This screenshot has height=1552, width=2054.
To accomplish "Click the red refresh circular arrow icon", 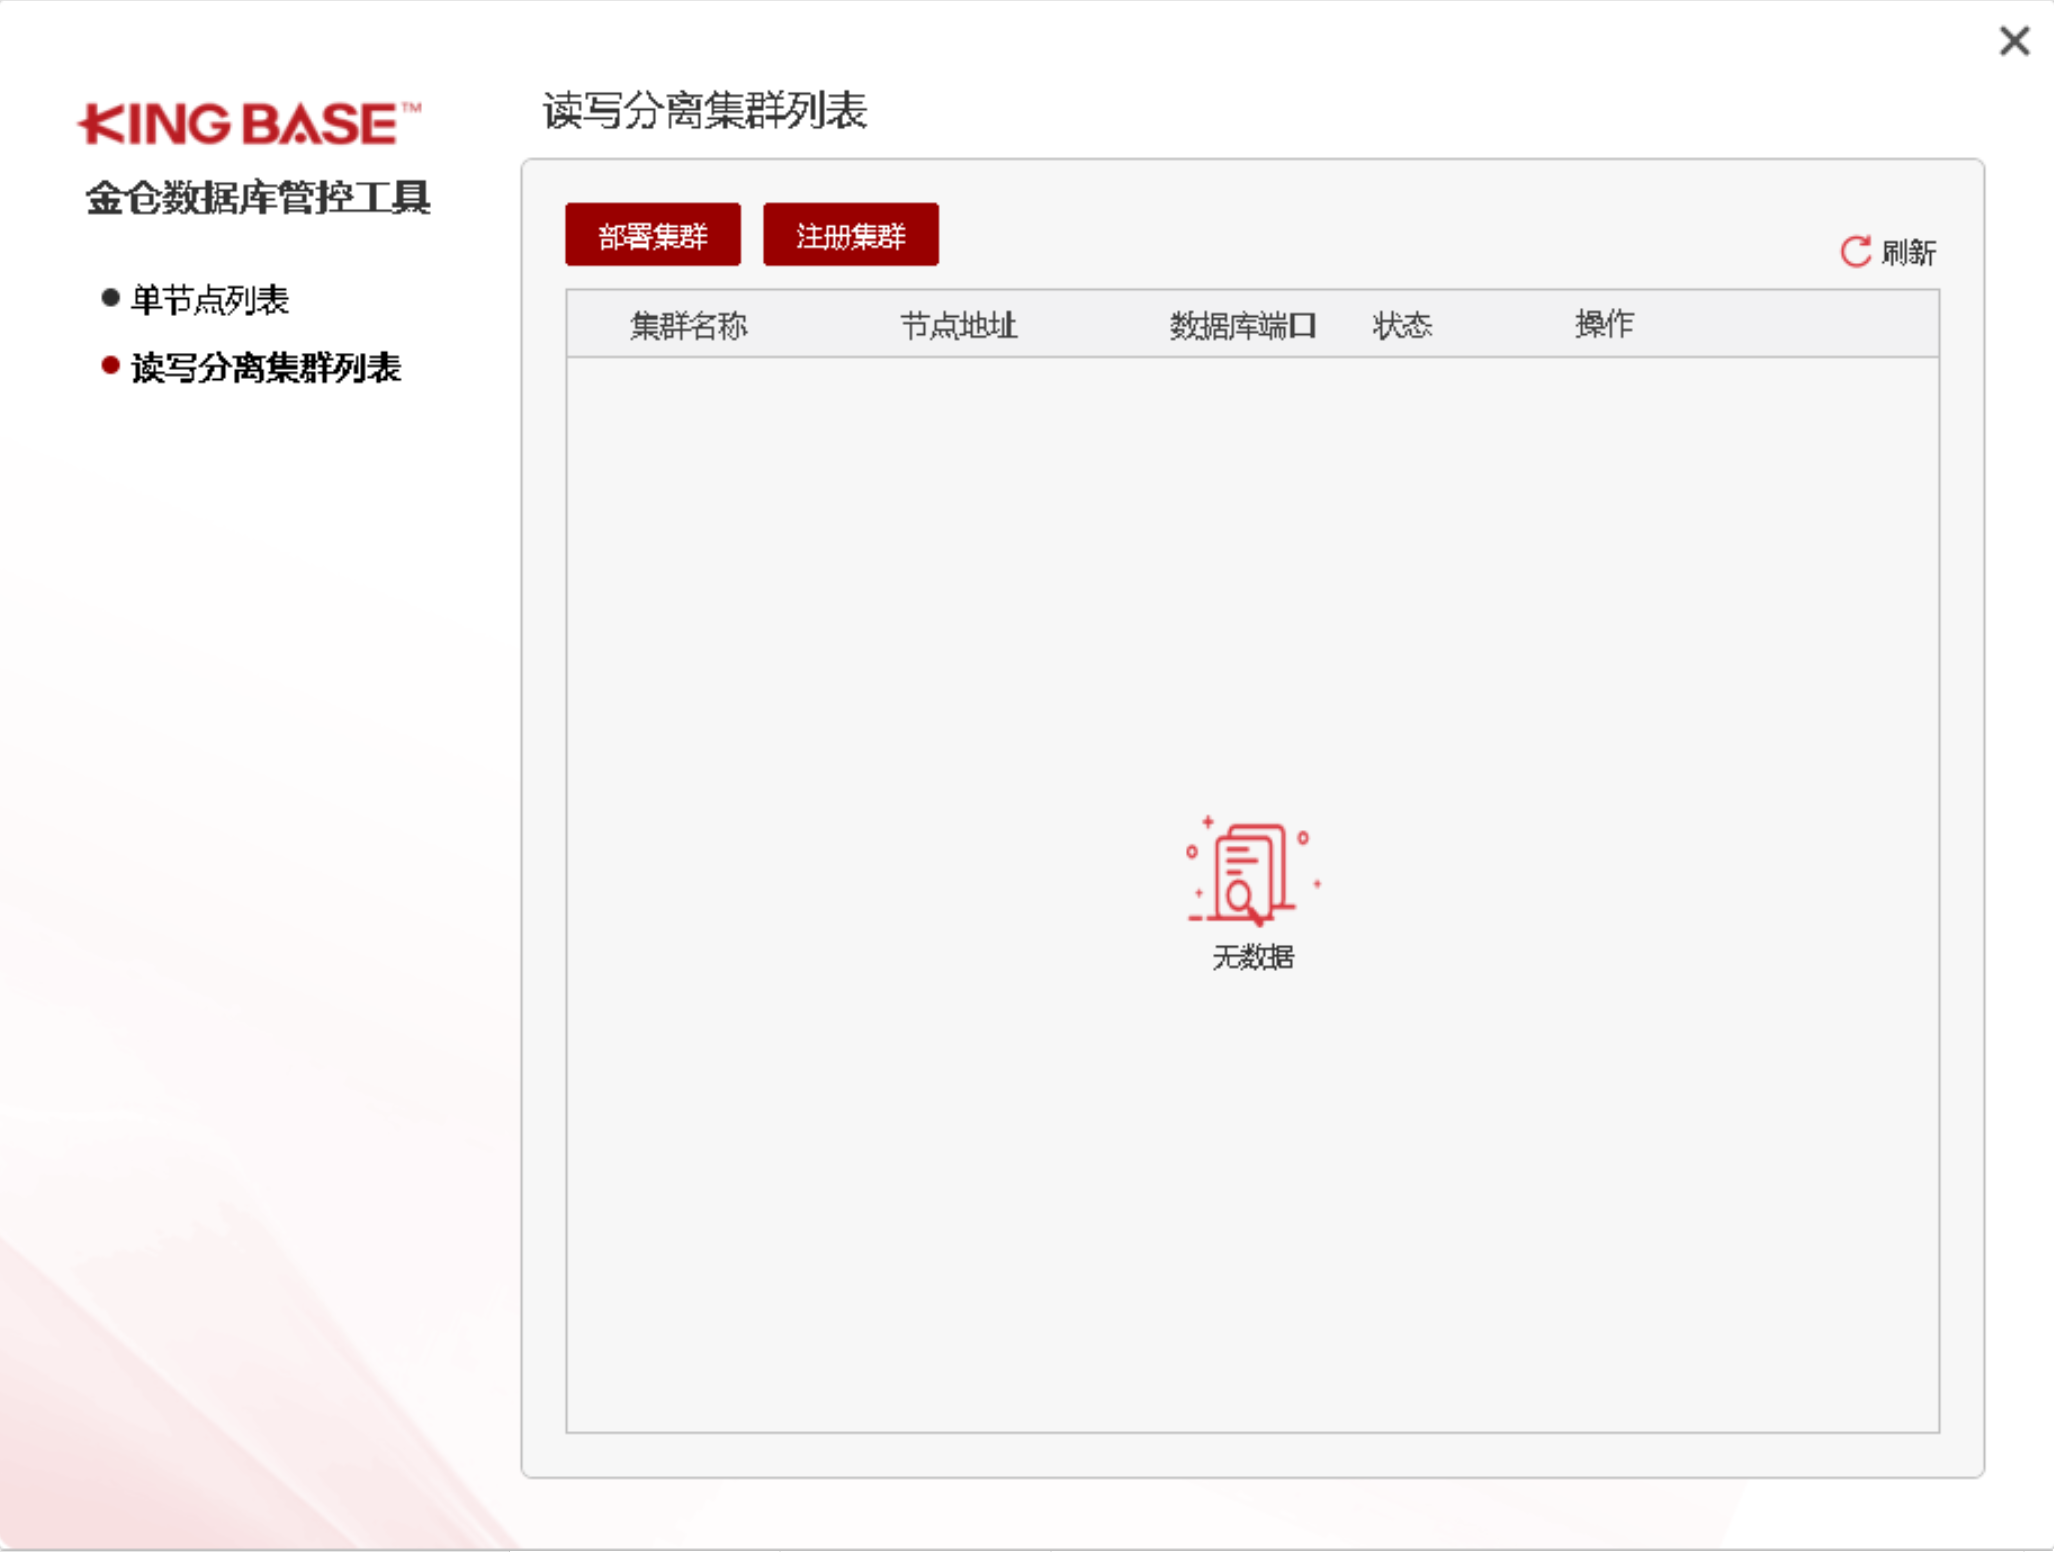I will tap(1855, 251).
